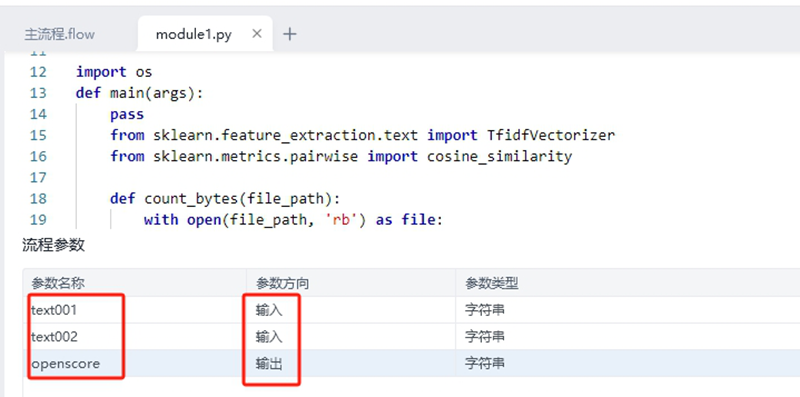Screen dimensions: 800x397
Task: Click 字符串 type cell for openscore
Action: [628, 364]
